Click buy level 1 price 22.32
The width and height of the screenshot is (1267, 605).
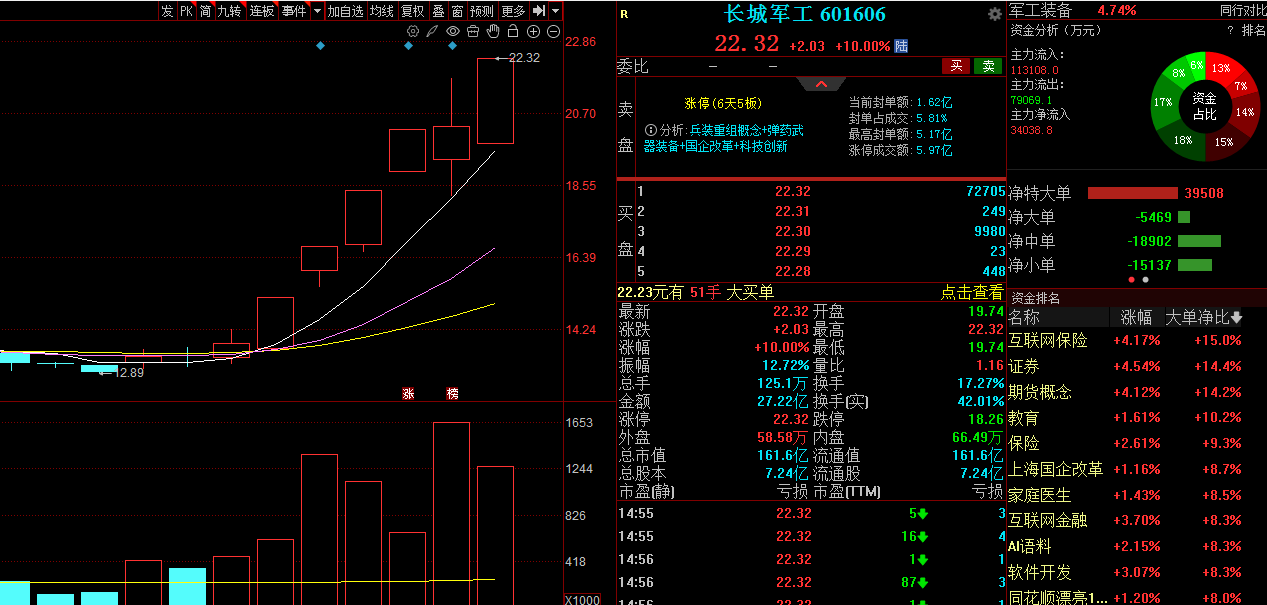(792, 191)
